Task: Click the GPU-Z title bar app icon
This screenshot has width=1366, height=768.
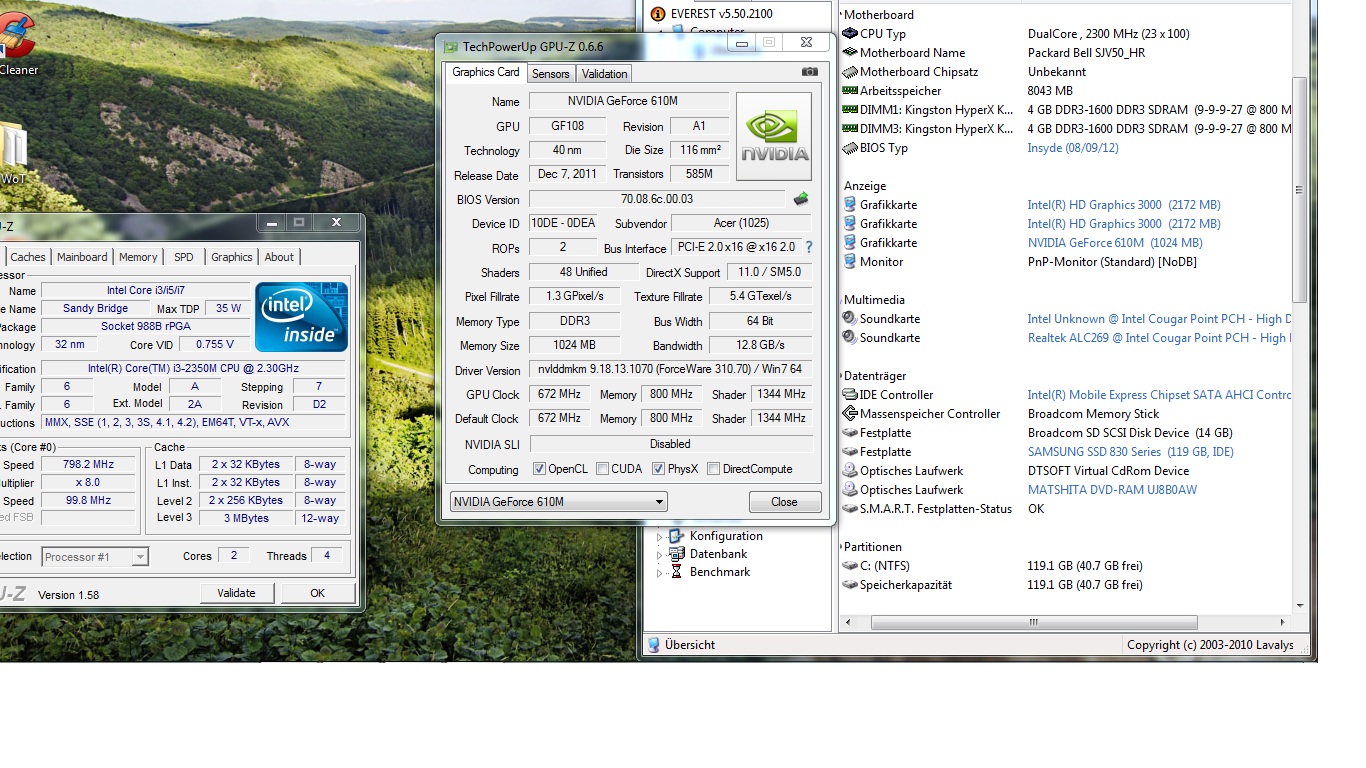Action: point(451,47)
